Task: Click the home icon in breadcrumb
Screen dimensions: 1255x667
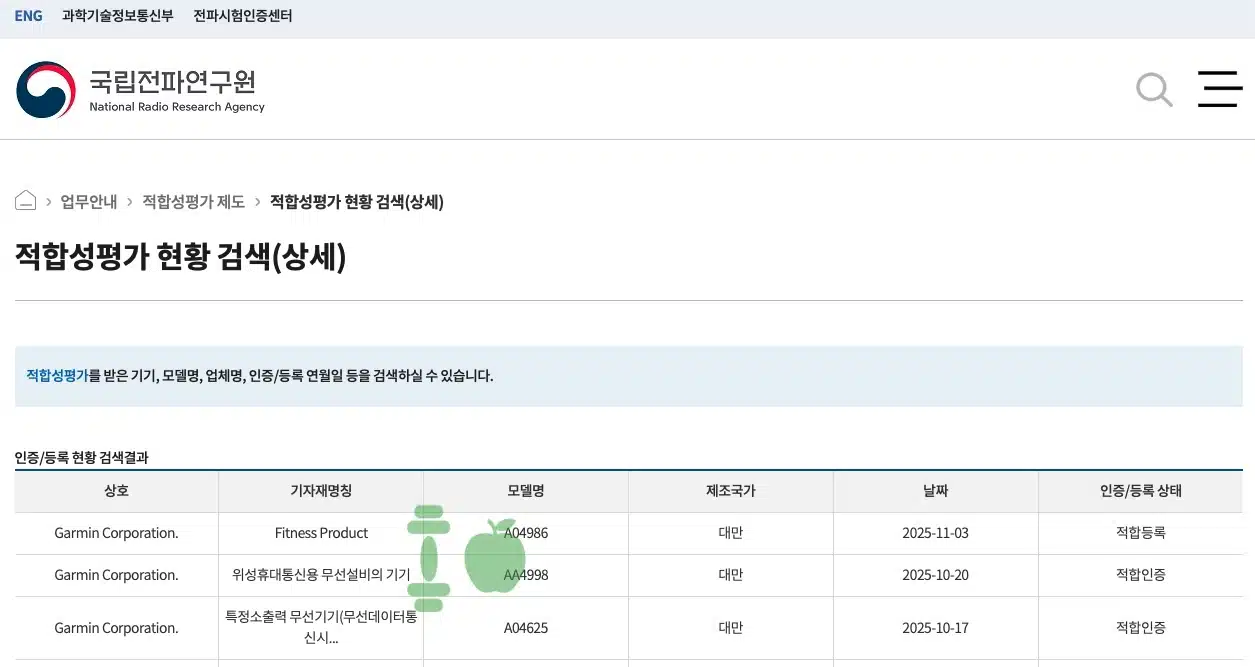Action: [x=26, y=201]
